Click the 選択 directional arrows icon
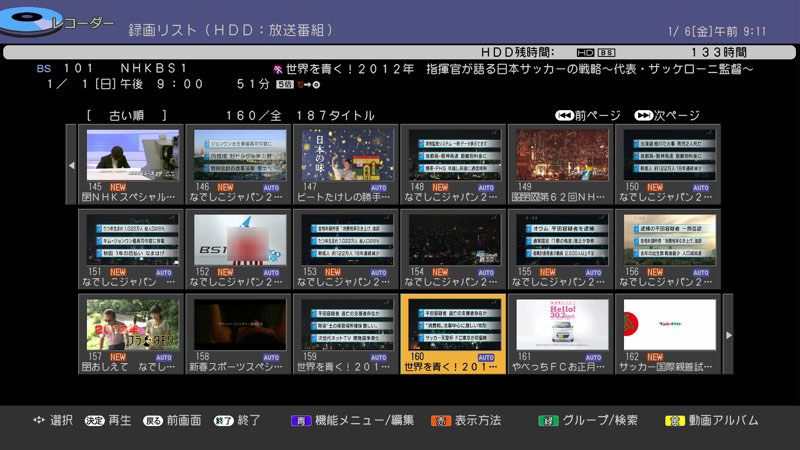This screenshot has height=450, width=800. (38, 420)
